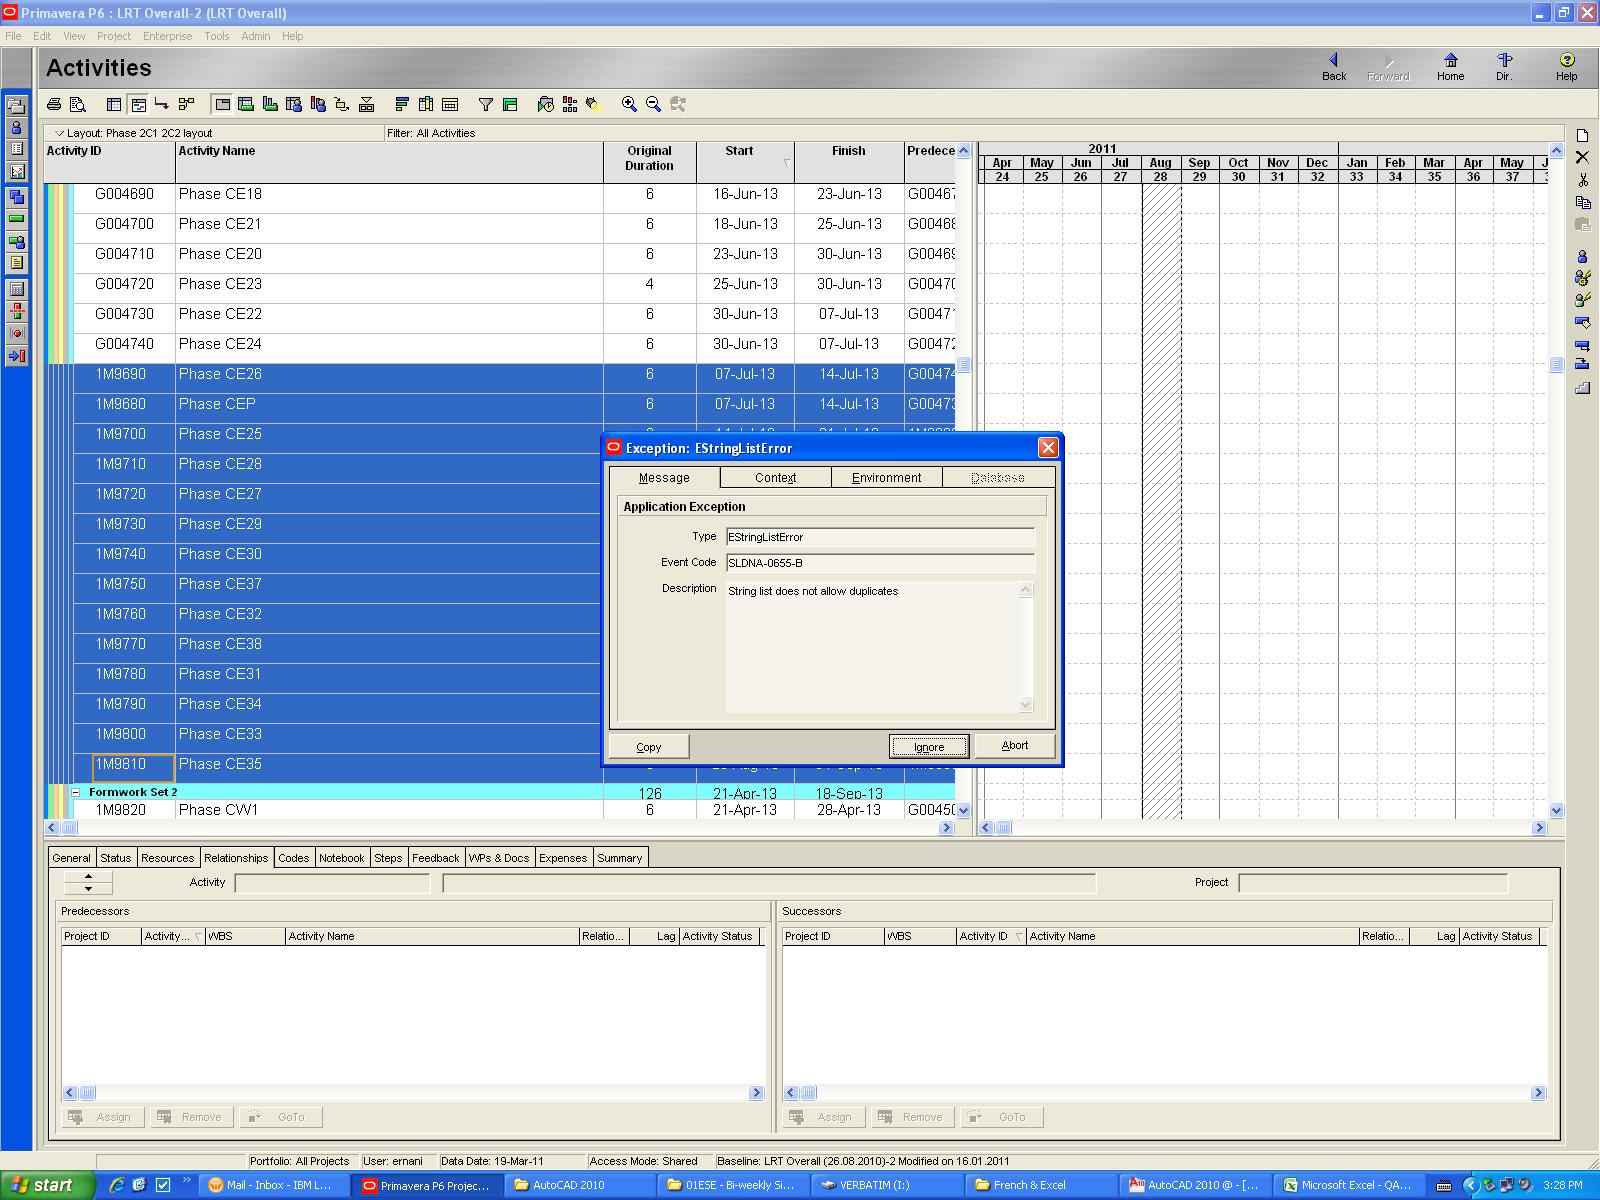This screenshot has width=1600, height=1200.
Task: Click the Home navigation icon
Action: point(1450,67)
